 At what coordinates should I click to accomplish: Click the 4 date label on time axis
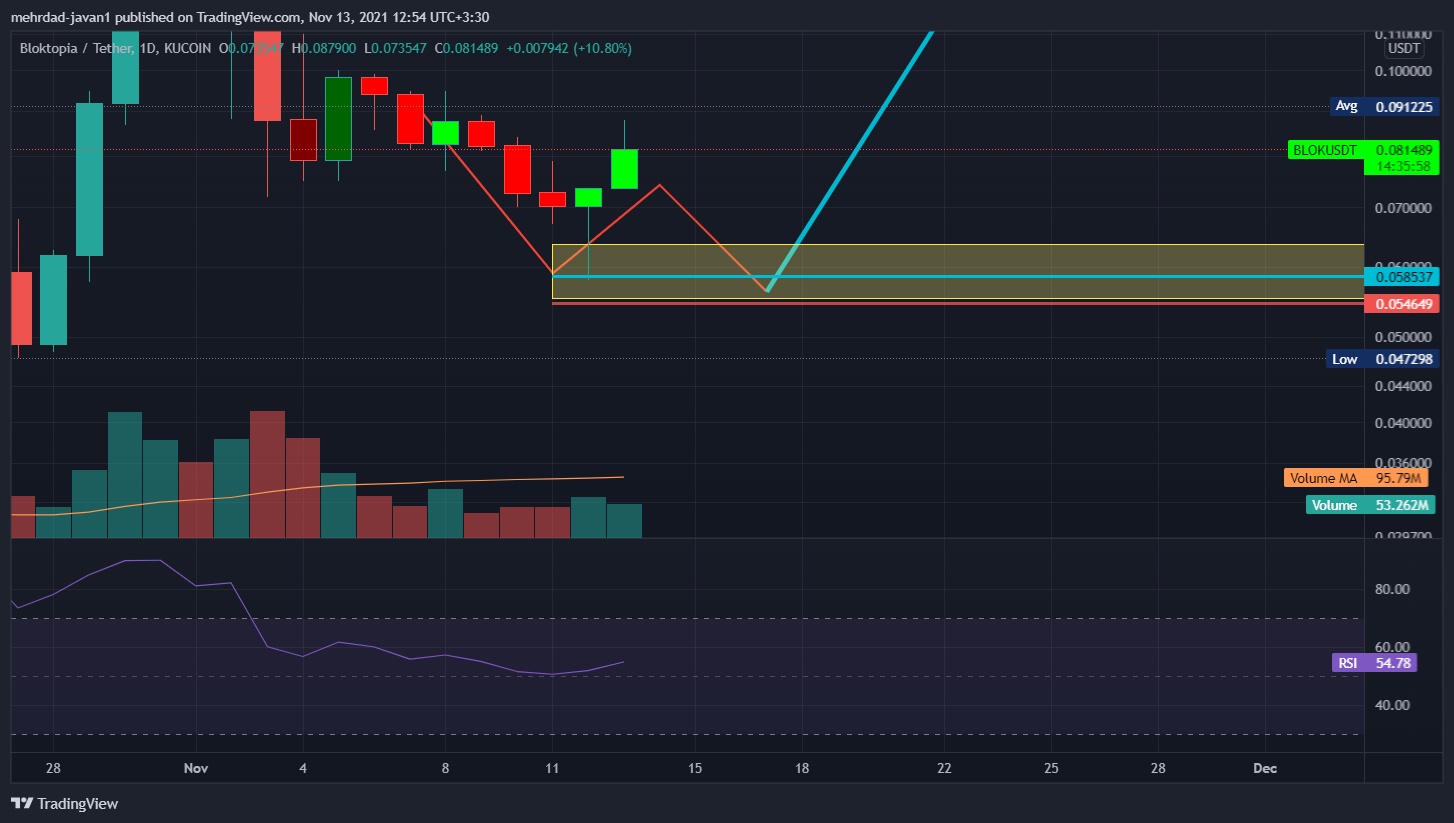click(303, 768)
